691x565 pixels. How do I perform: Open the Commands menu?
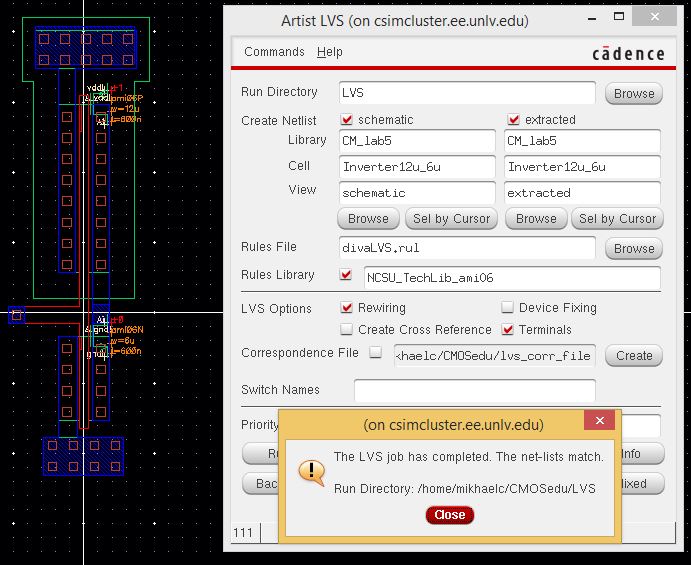point(274,52)
